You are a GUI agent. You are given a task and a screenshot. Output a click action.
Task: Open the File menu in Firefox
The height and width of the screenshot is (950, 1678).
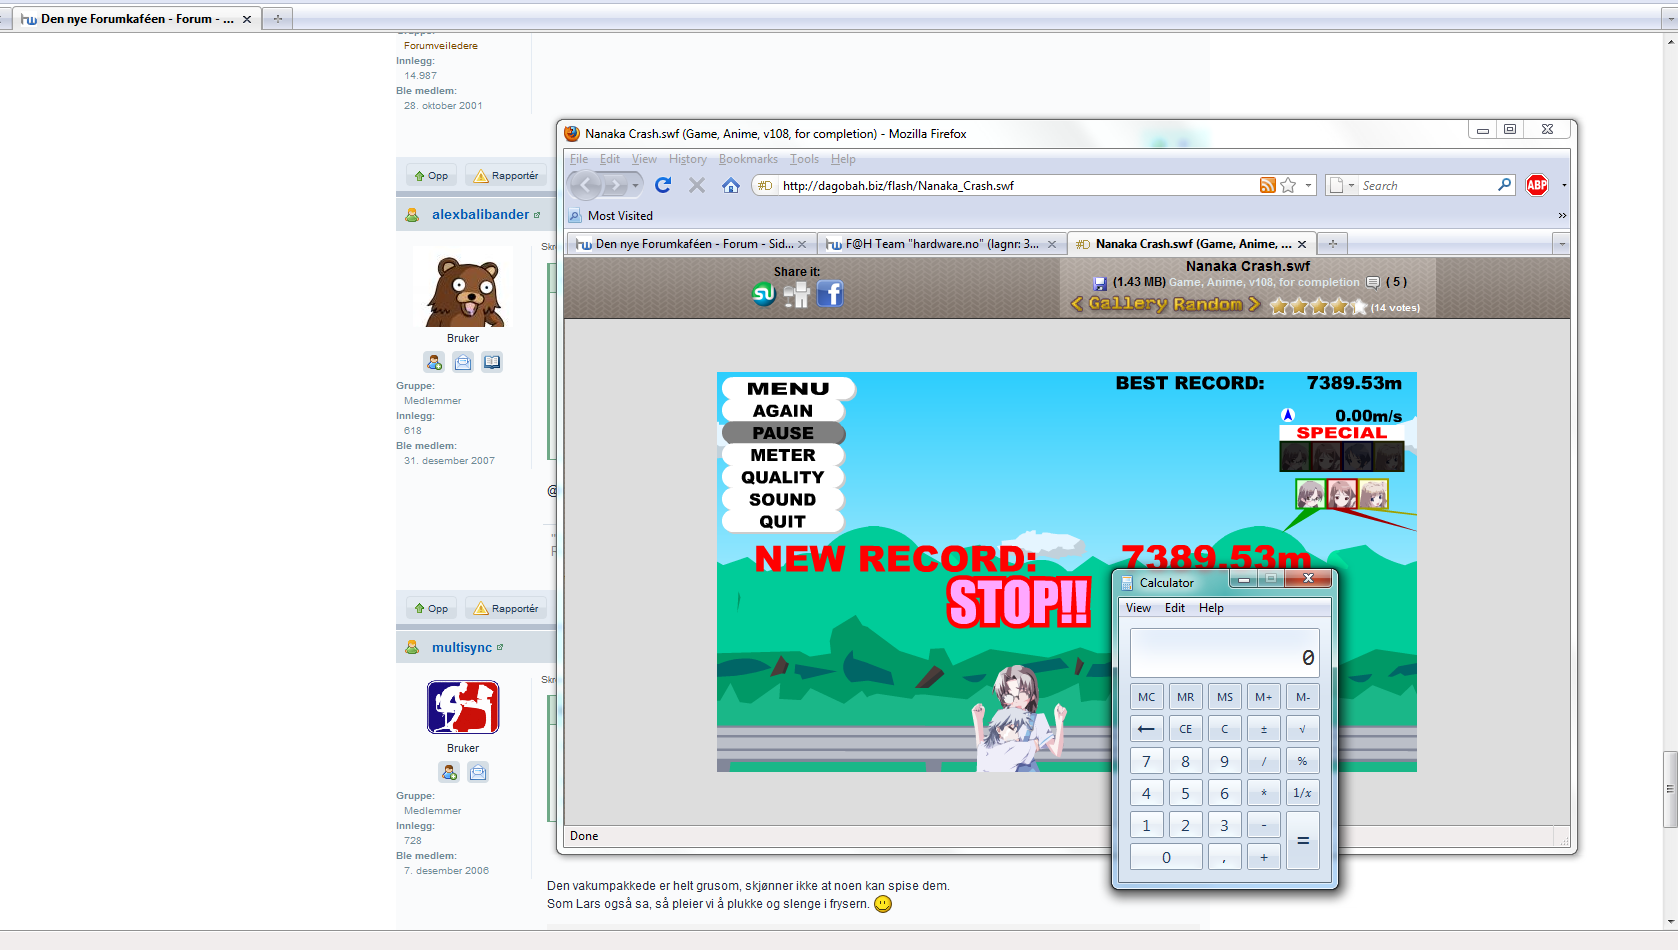[579, 159]
